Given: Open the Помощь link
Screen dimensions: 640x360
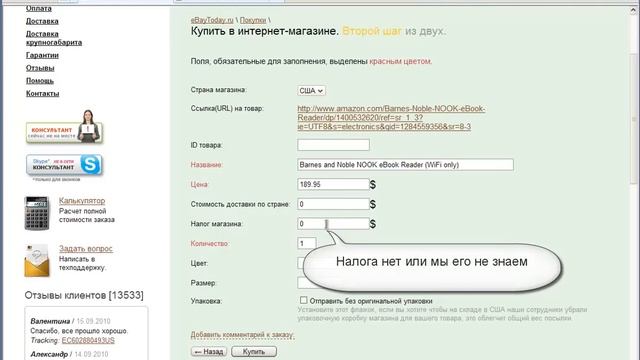Looking at the screenshot, I should tap(40, 80).
